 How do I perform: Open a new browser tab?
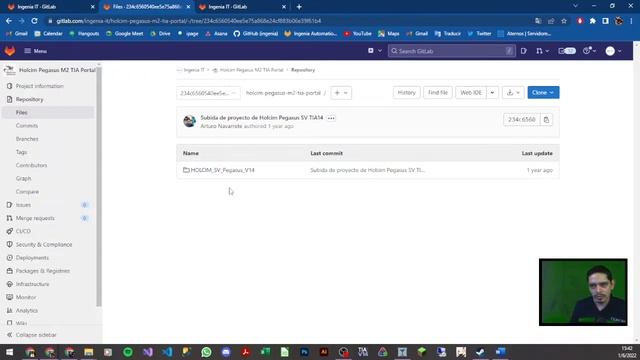pos(299,7)
